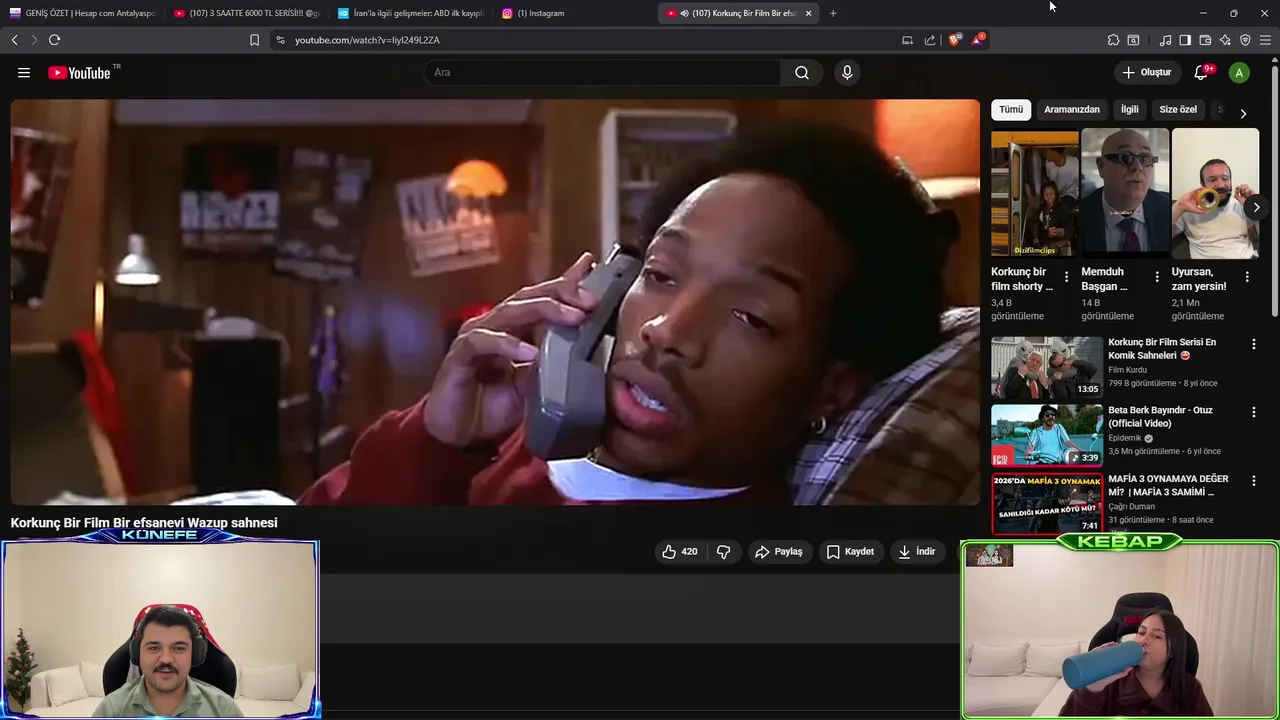Click the share page icon in address bar
This screenshot has width=1280, height=720.
click(930, 40)
